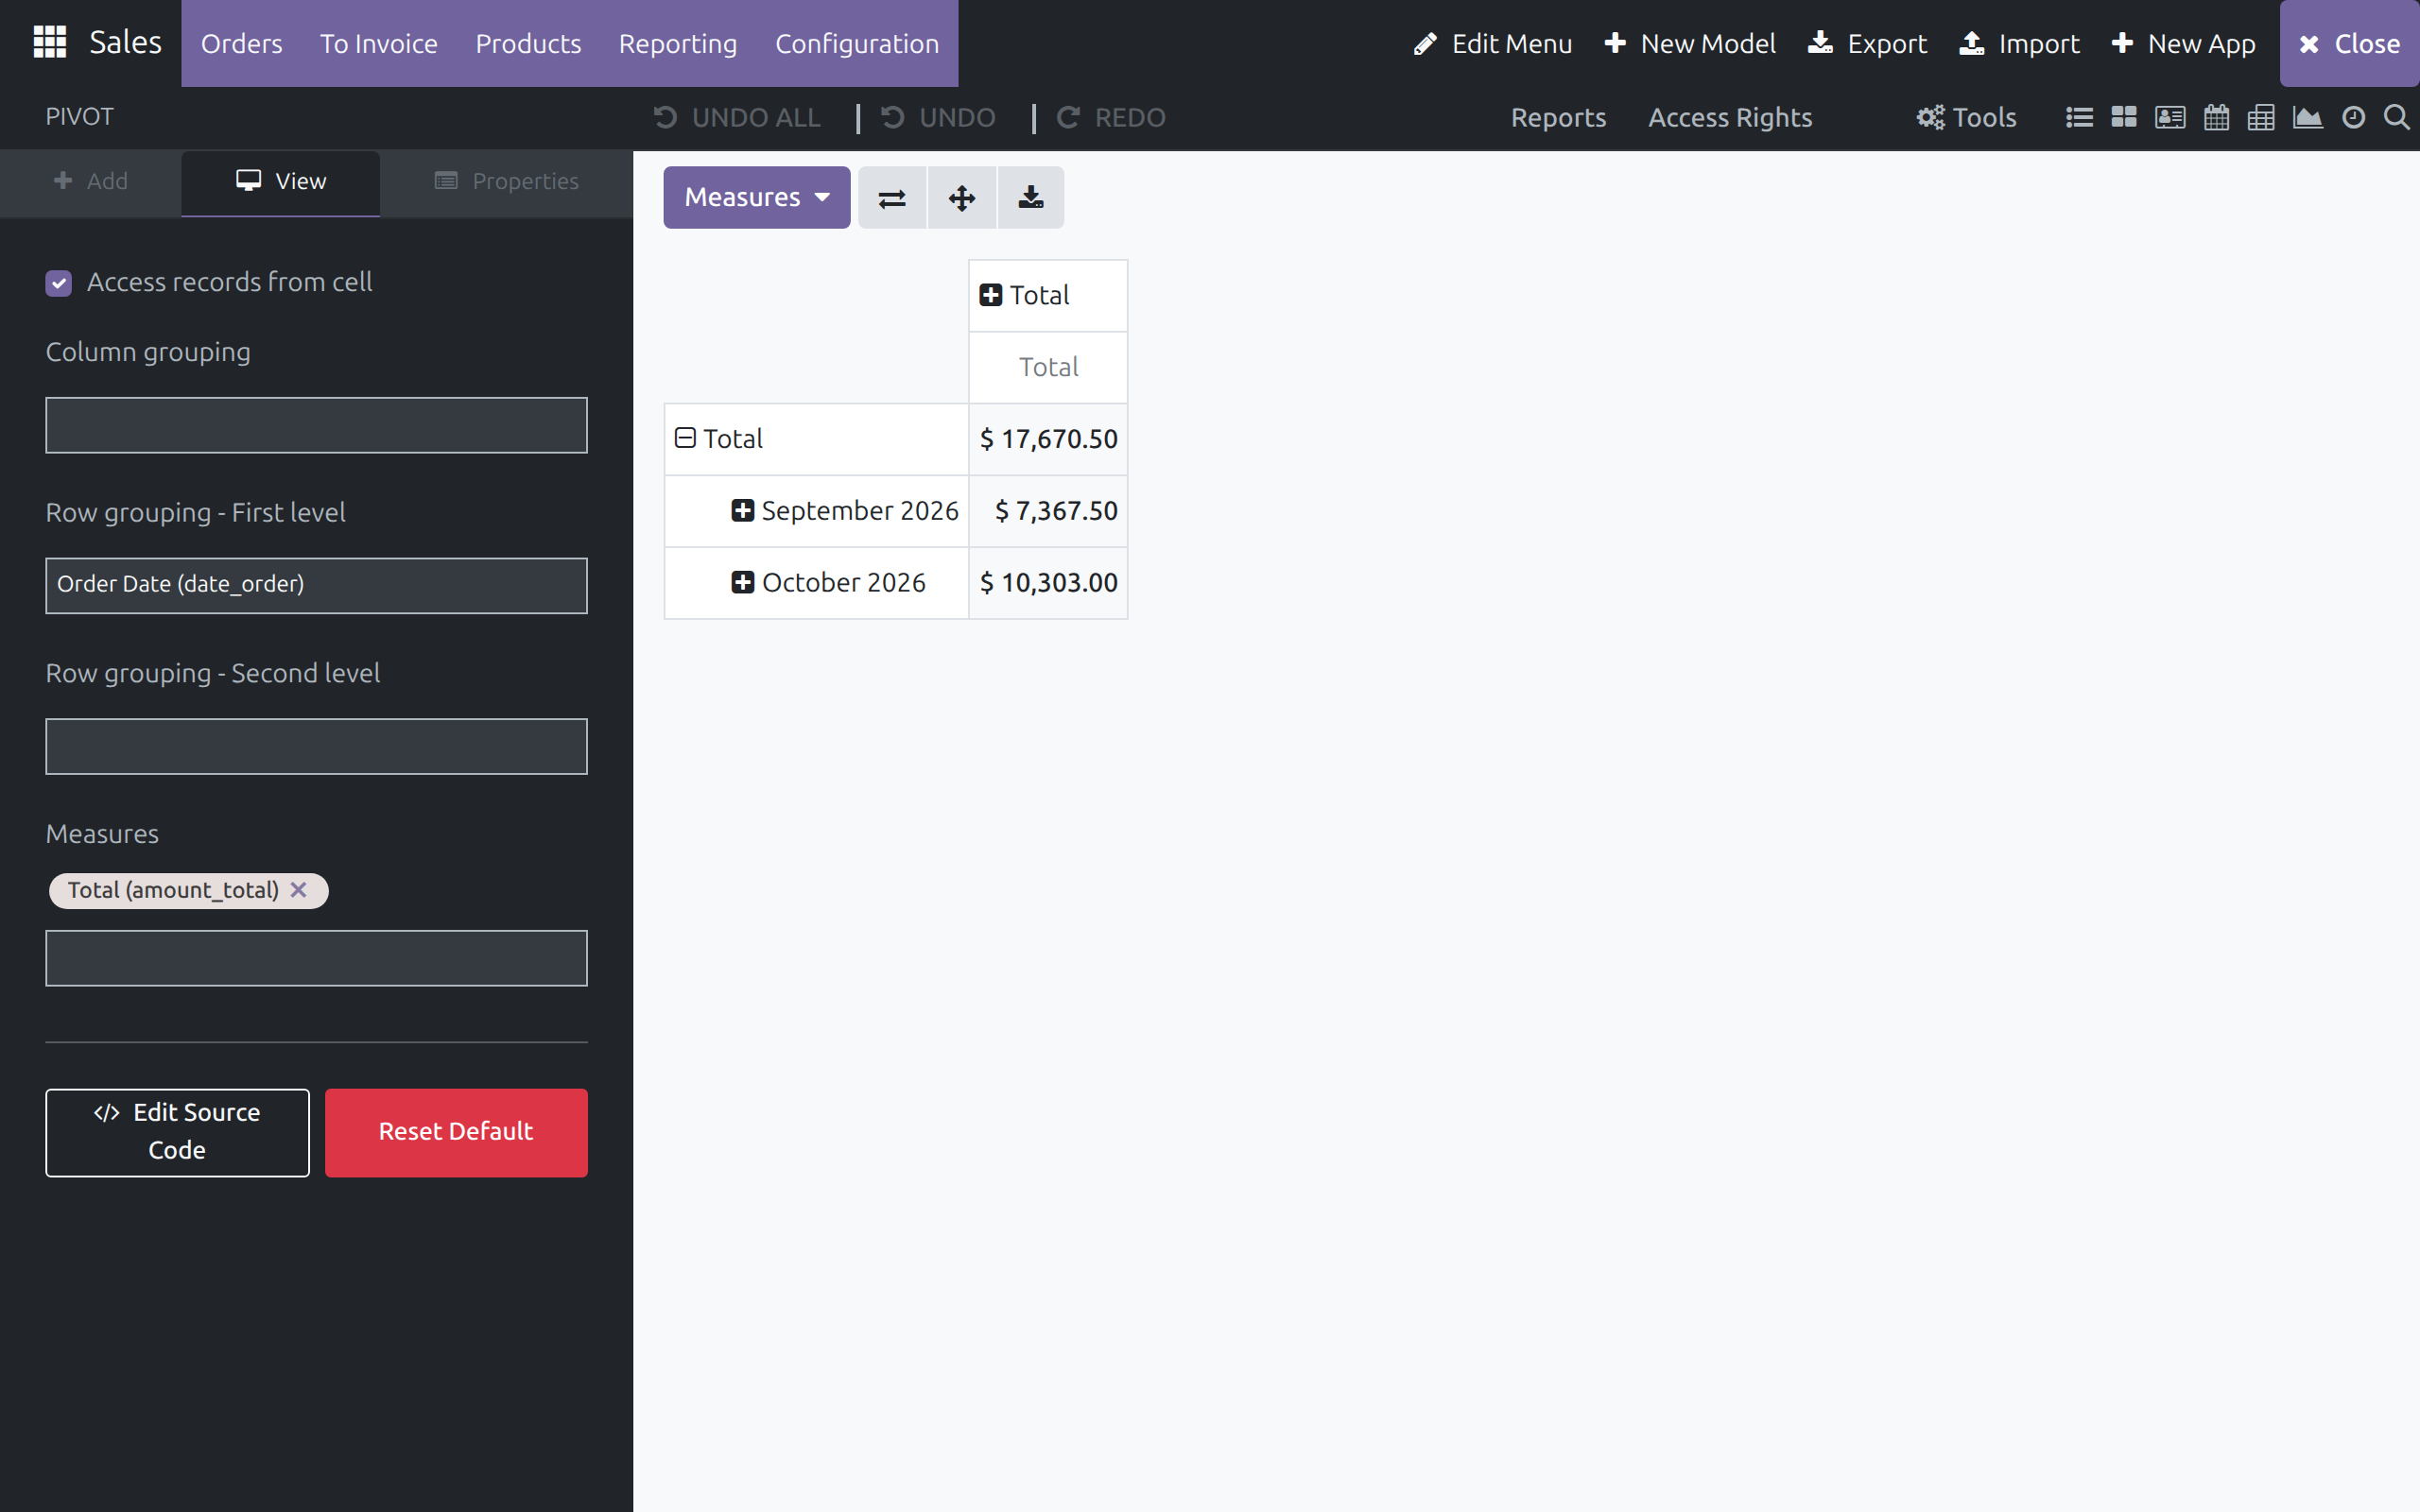Select the View tab

click(281, 182)
